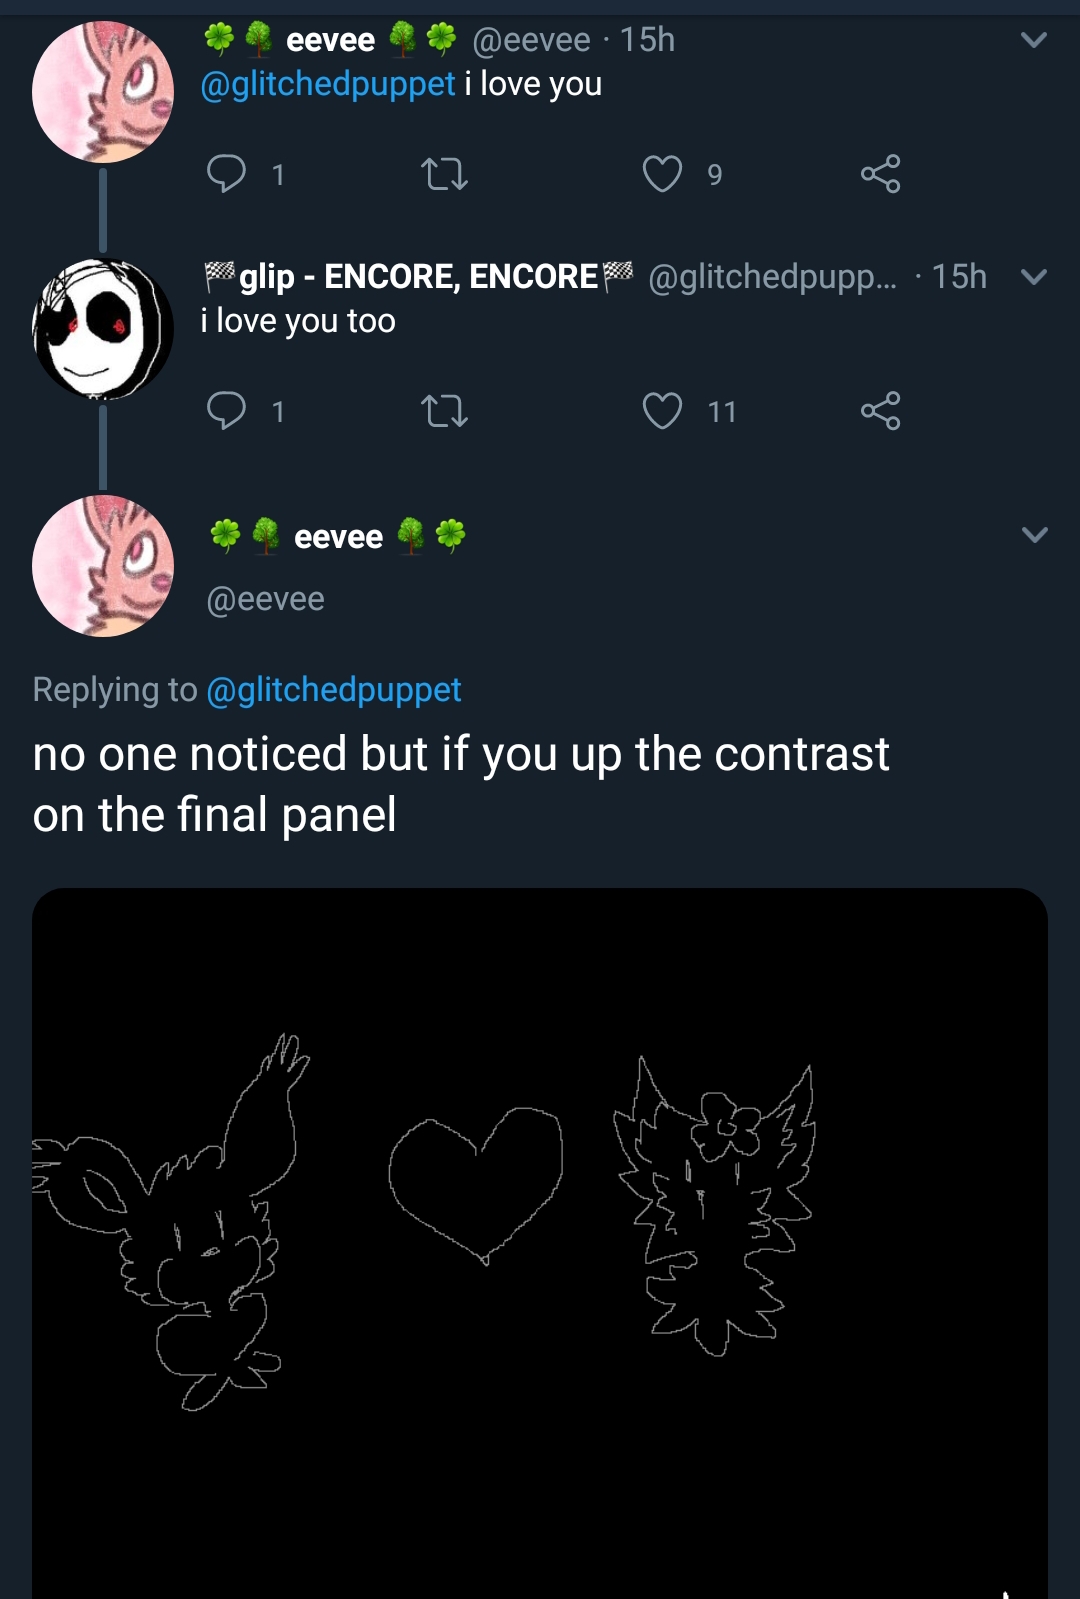Like glip's tweet with 11 likes
This screenshot has height=1599, width=1080.
point(662,411)
